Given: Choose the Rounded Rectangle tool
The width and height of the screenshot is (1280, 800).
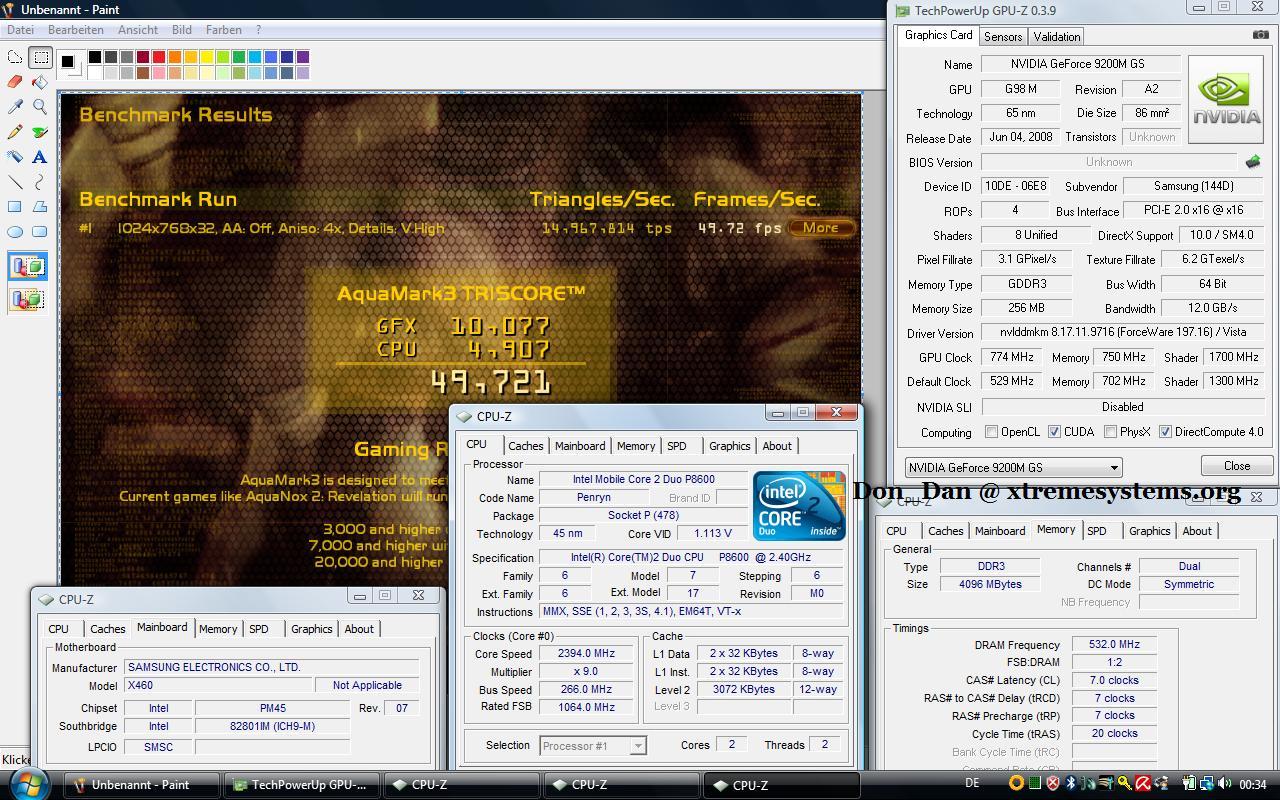Looking at the screenshot, I should point(40,232).
